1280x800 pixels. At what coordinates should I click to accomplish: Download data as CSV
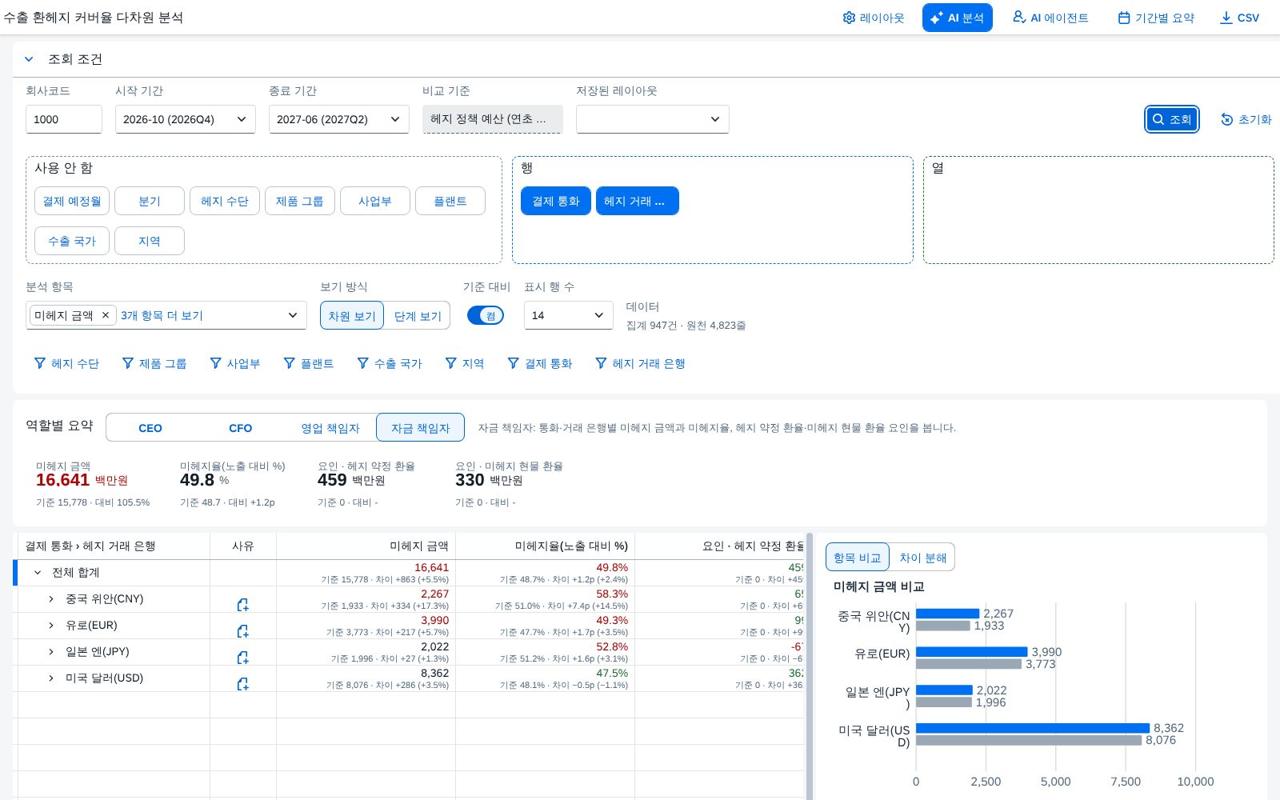tap(1239, 18)
